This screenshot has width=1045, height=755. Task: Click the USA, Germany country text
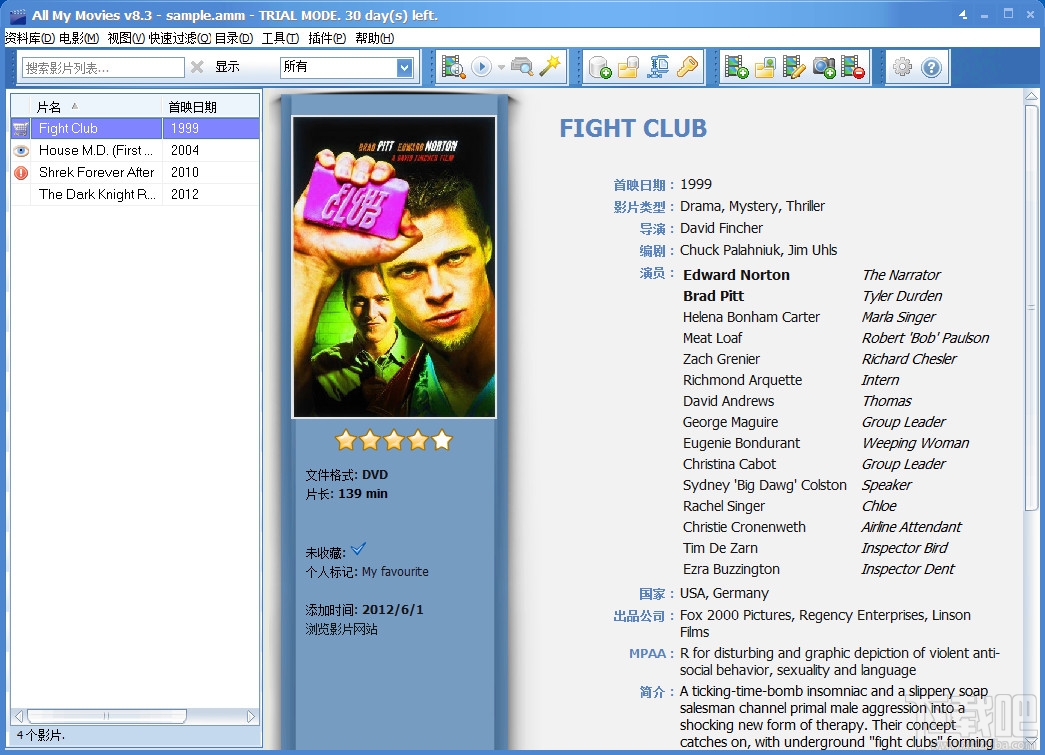pos(724,593)
